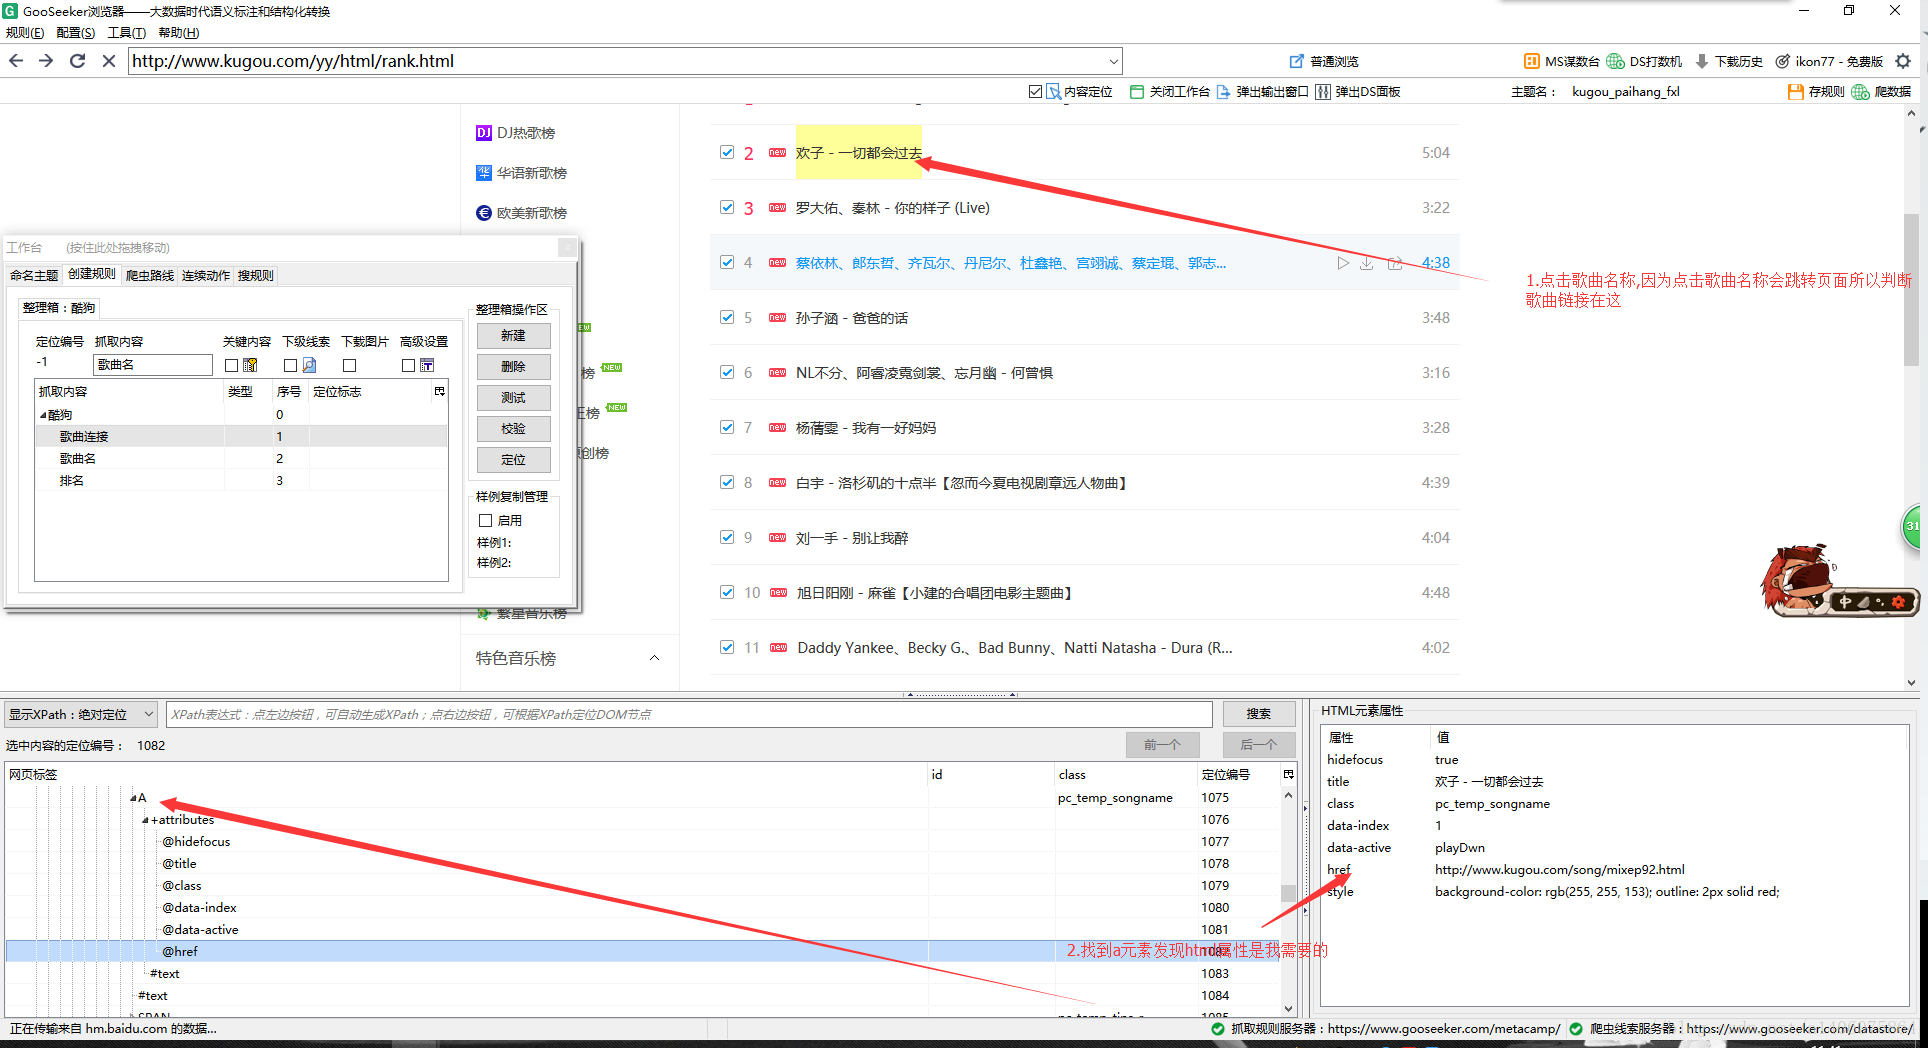Screen dimensions: 1928x1048
Task: Click the 删除 button in workbench
Action: click(513, 367)
